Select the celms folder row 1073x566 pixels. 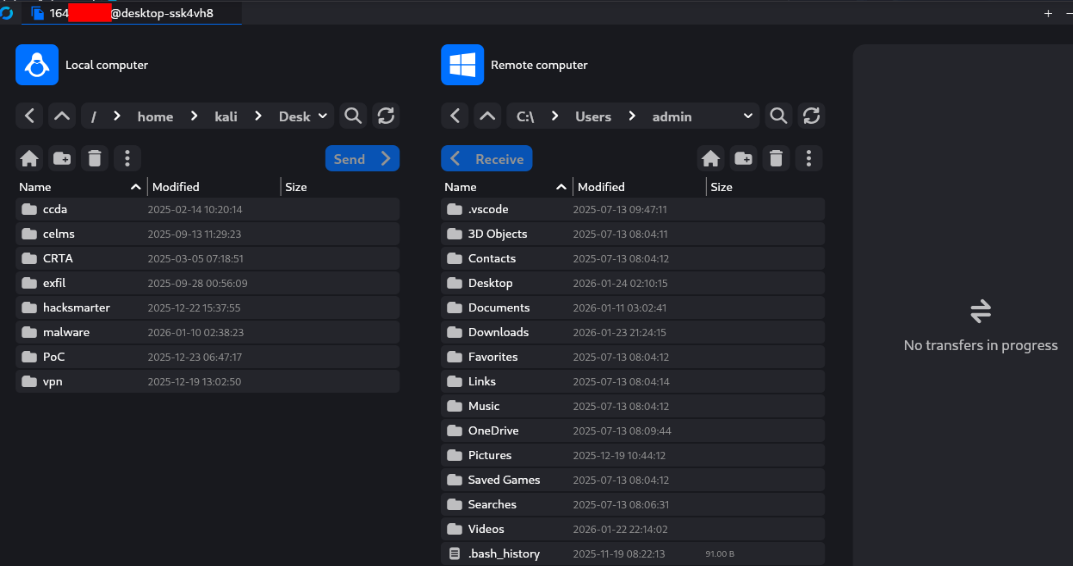pos(207,234)
